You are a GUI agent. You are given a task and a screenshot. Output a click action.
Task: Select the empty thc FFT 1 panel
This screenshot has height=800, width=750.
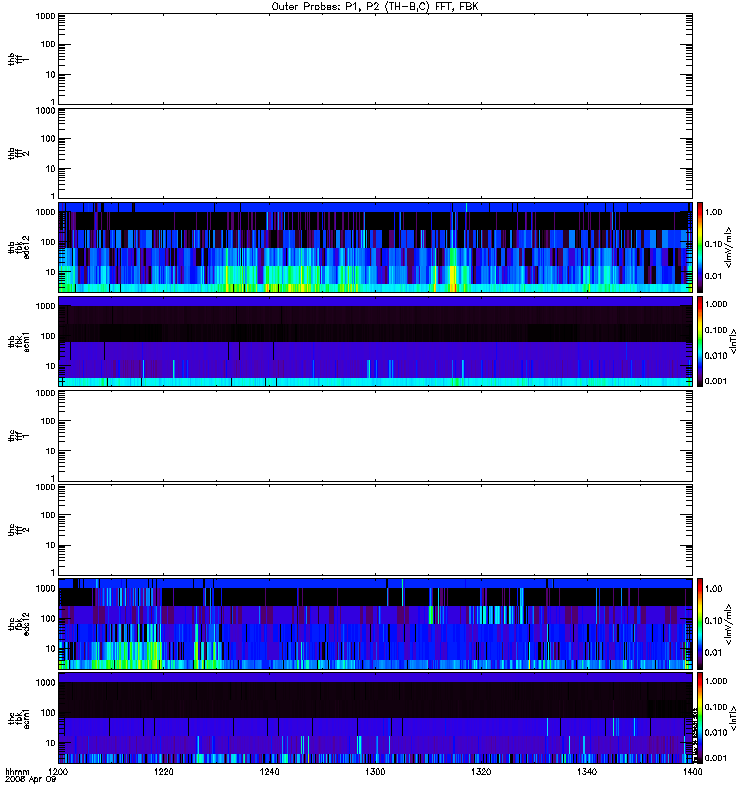click(x=375, y=436)
